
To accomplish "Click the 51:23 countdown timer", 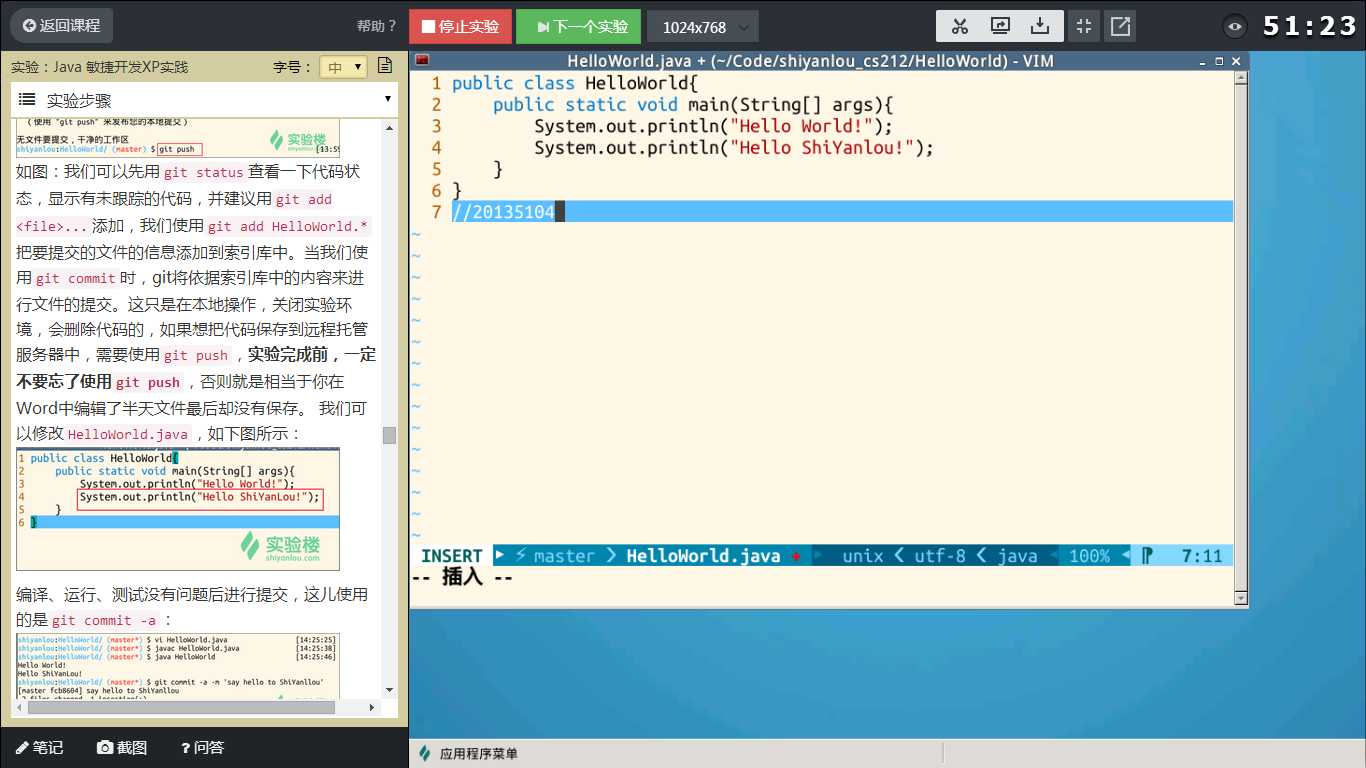I will tap(1309, 26).
